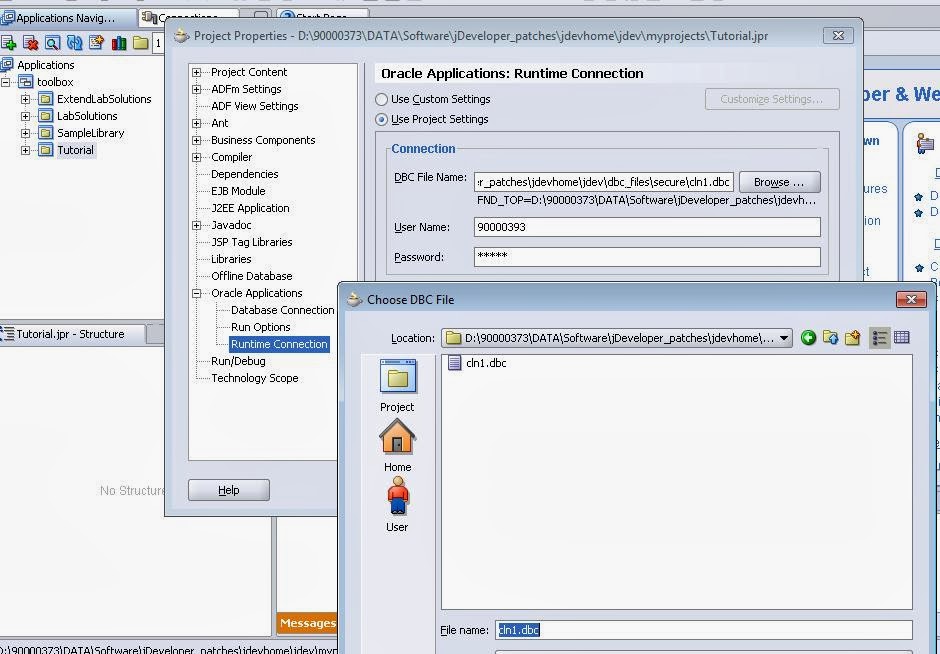Select Run/Debug in properties tree
Image resolution: width=940 pixels, height=654 pixels.
(238, 361)
